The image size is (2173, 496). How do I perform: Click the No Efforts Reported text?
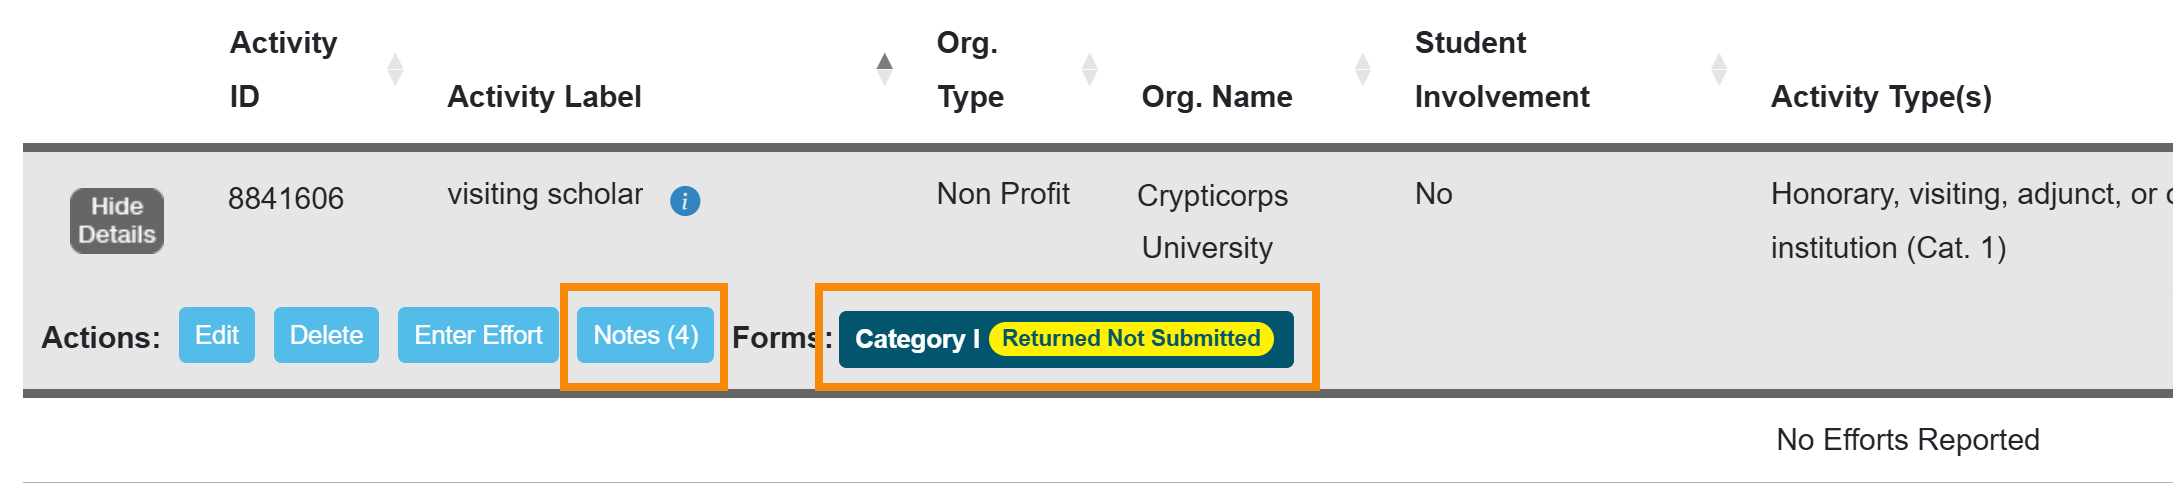(1907, 440)
